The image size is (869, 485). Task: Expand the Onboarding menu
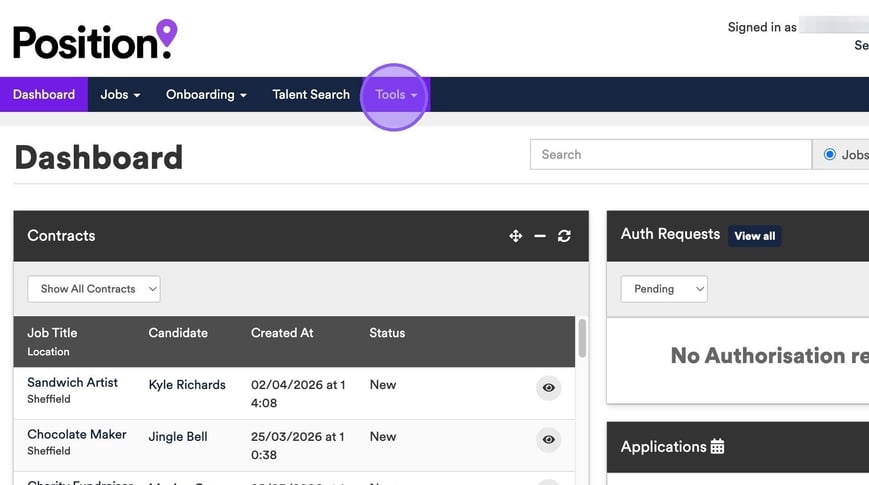(206, 95)
